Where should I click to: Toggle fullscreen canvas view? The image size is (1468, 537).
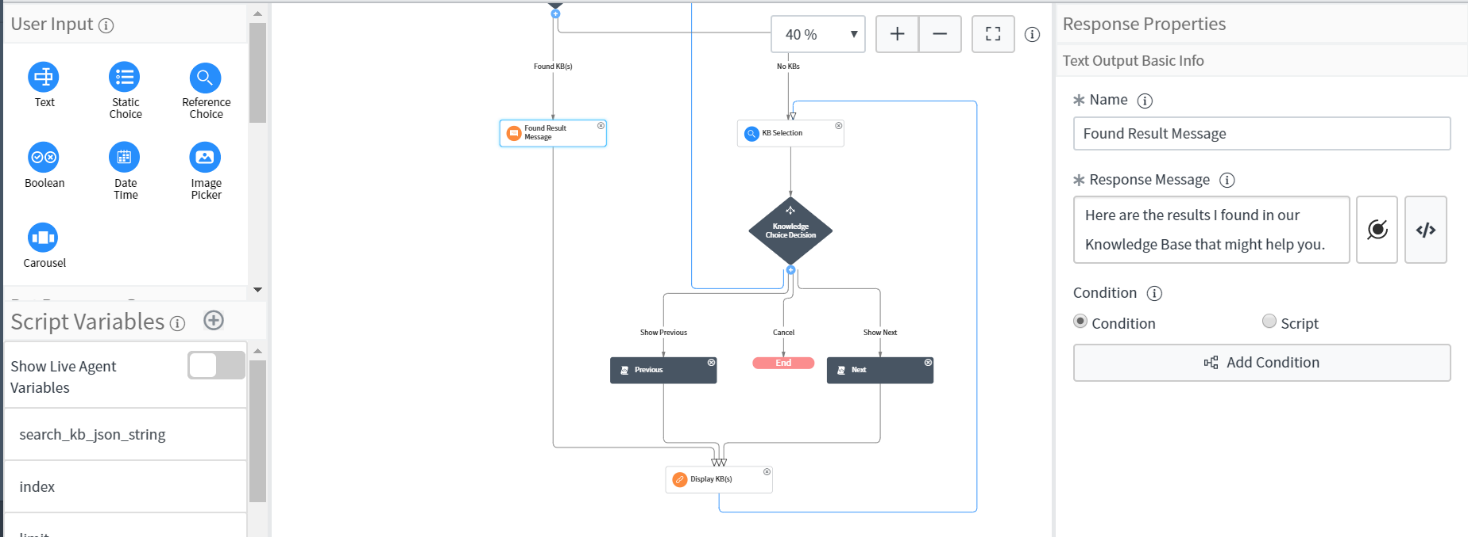pyautogui.click(x=993, y=34)
